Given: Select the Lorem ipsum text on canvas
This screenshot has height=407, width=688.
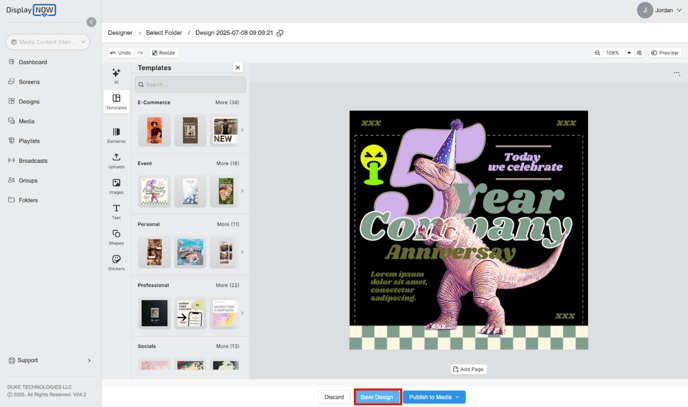Looking at the screenshot, I should click(x=399, y=286).
